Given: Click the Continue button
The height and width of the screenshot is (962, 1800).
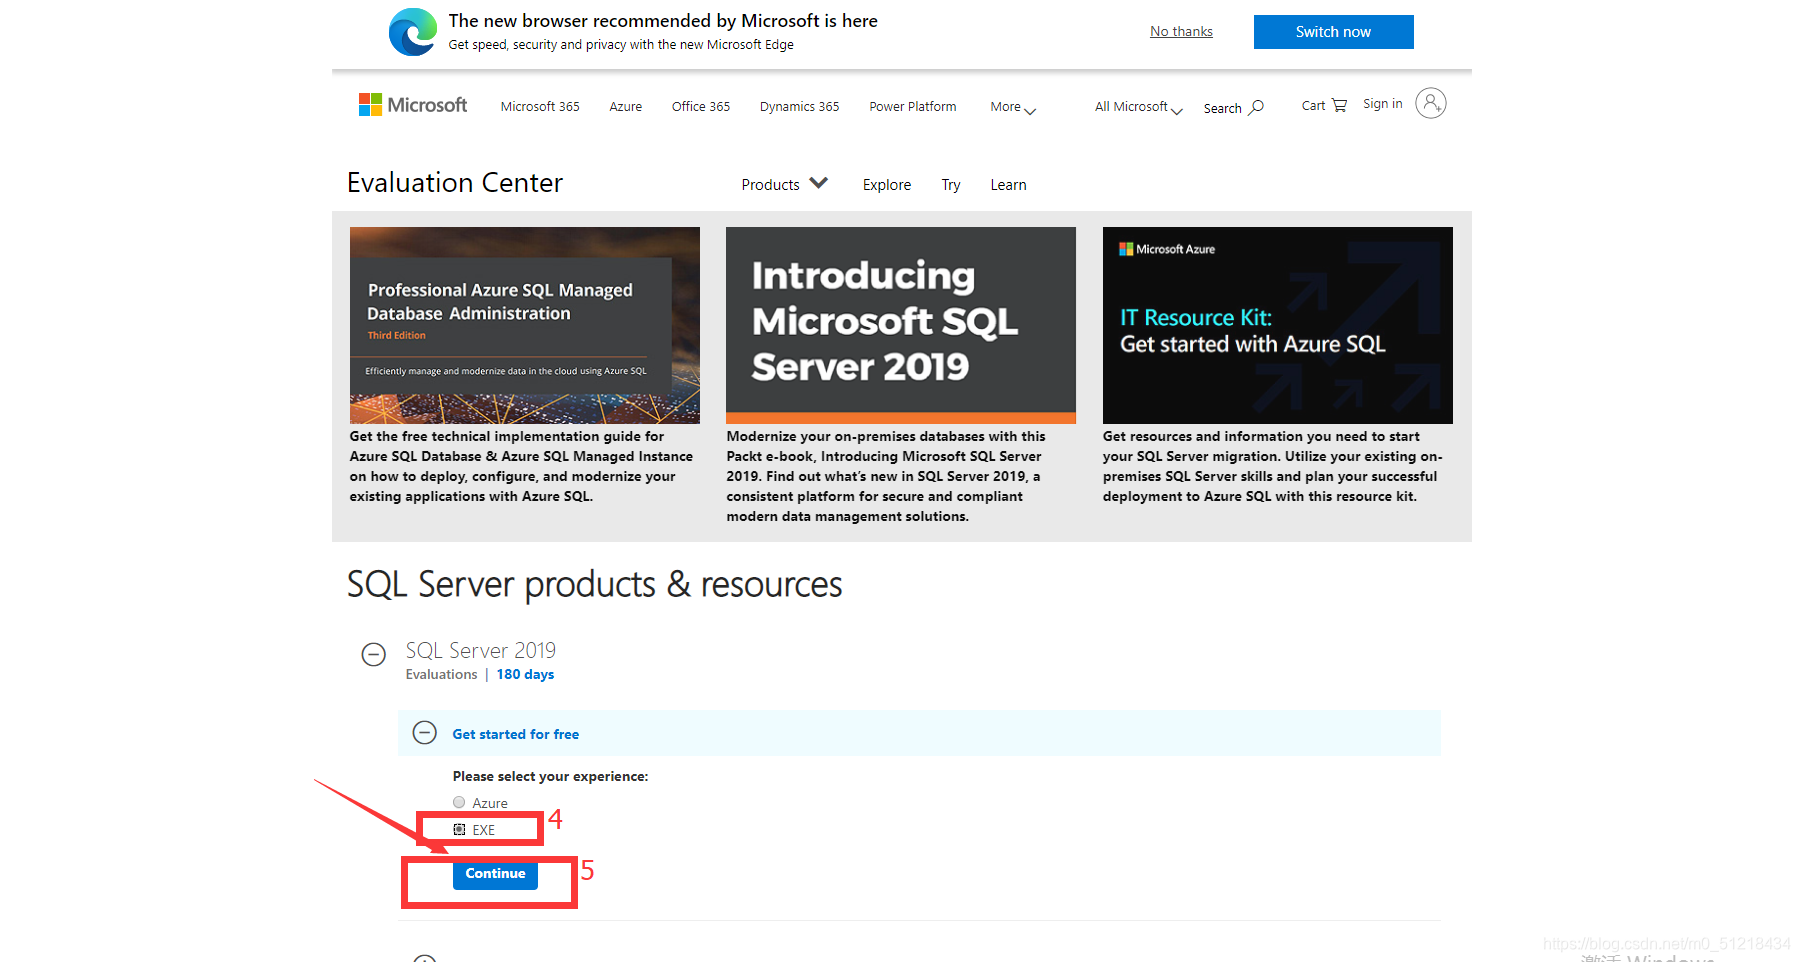Looking at the screenshot, I should (495, 873).
